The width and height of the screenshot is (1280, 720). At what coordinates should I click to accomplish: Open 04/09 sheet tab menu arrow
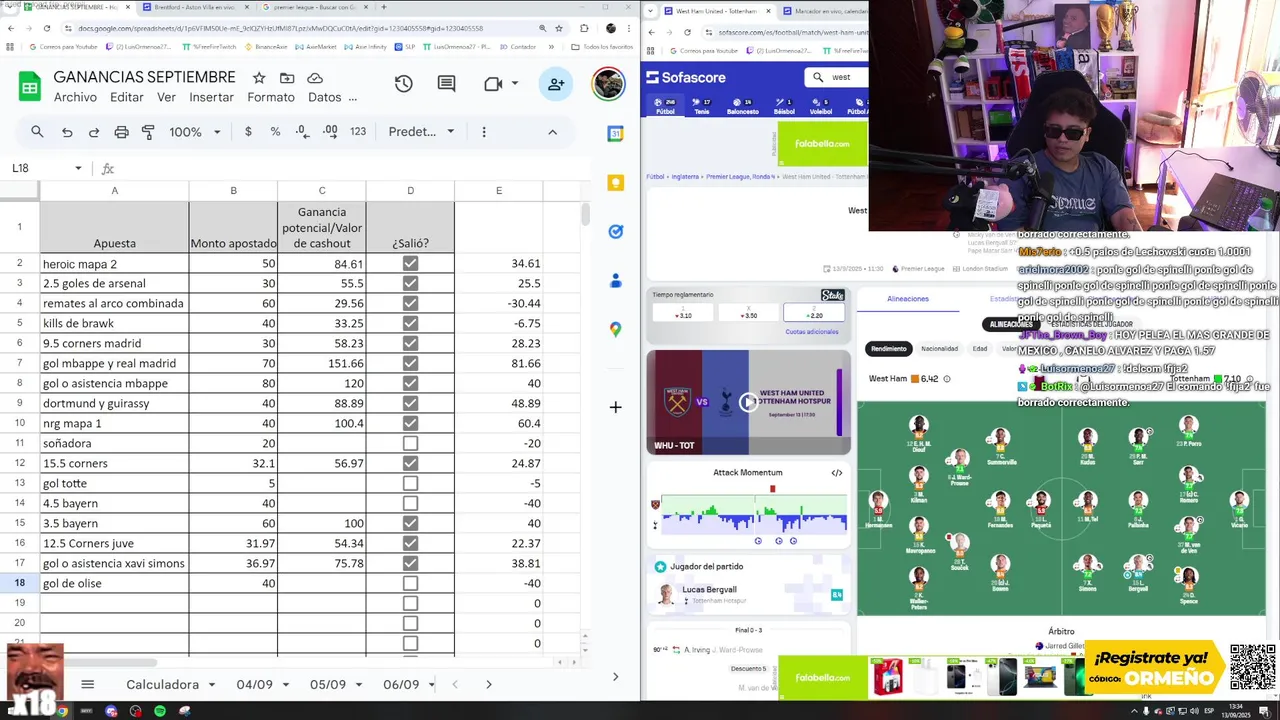coord(285,685)
